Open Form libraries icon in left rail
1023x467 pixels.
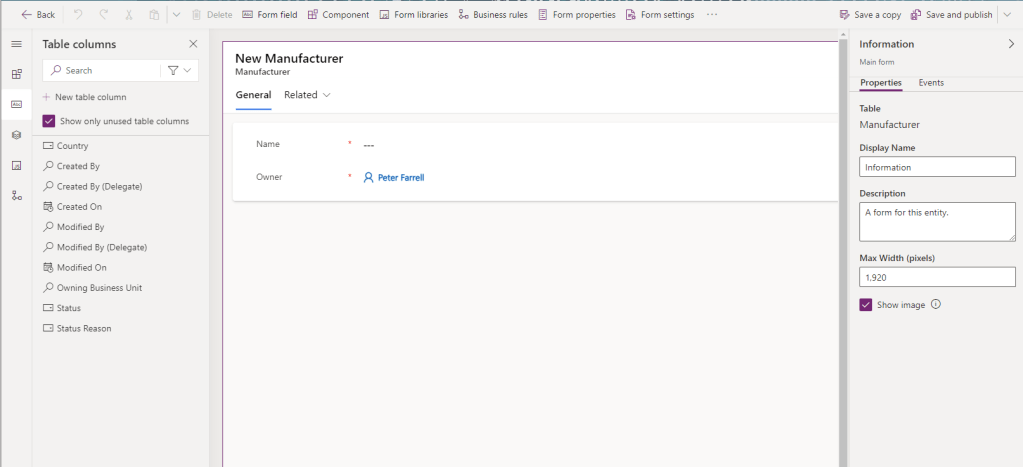click(x=16, y=165)
